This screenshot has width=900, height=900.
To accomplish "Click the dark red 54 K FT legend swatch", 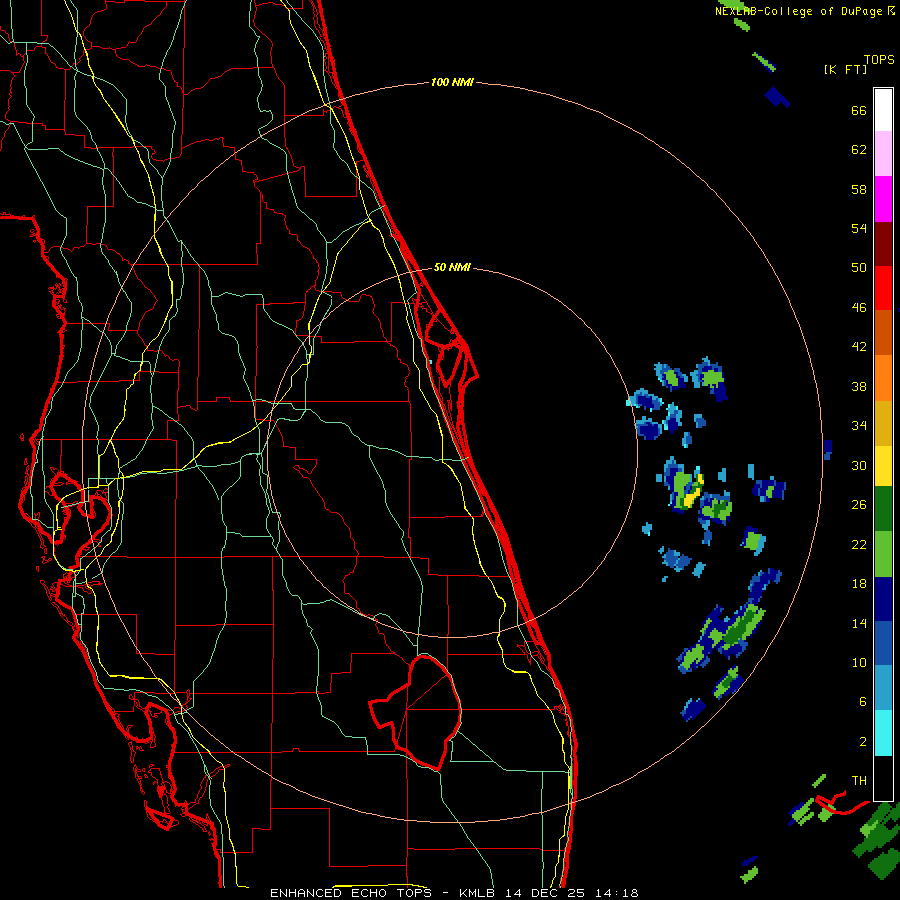I will click(883, 244).
